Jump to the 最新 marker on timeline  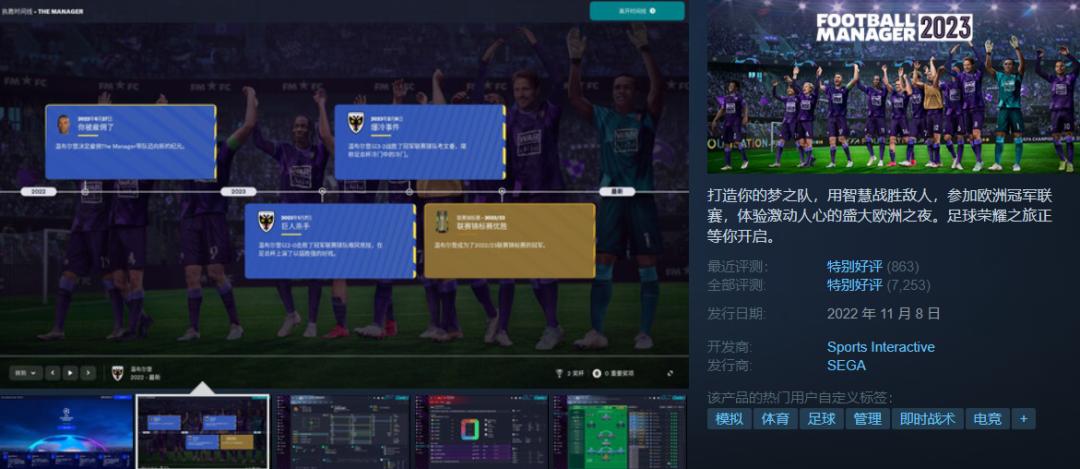[616, 191]
